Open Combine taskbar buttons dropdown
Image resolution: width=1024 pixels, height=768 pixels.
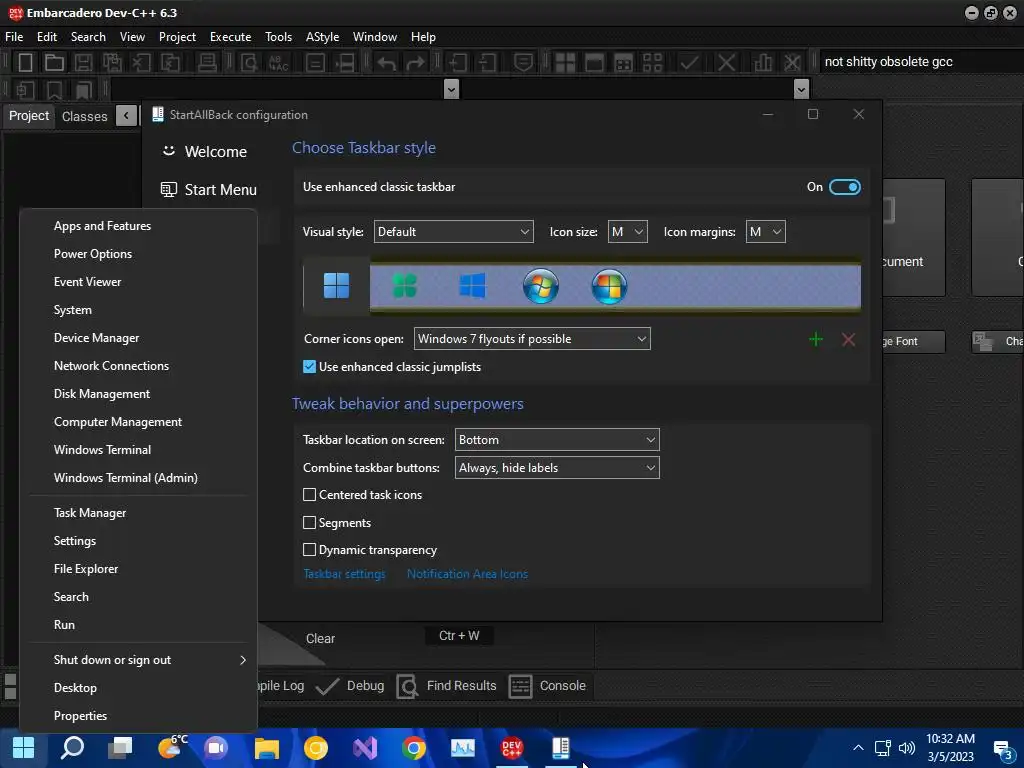point(557,468)
